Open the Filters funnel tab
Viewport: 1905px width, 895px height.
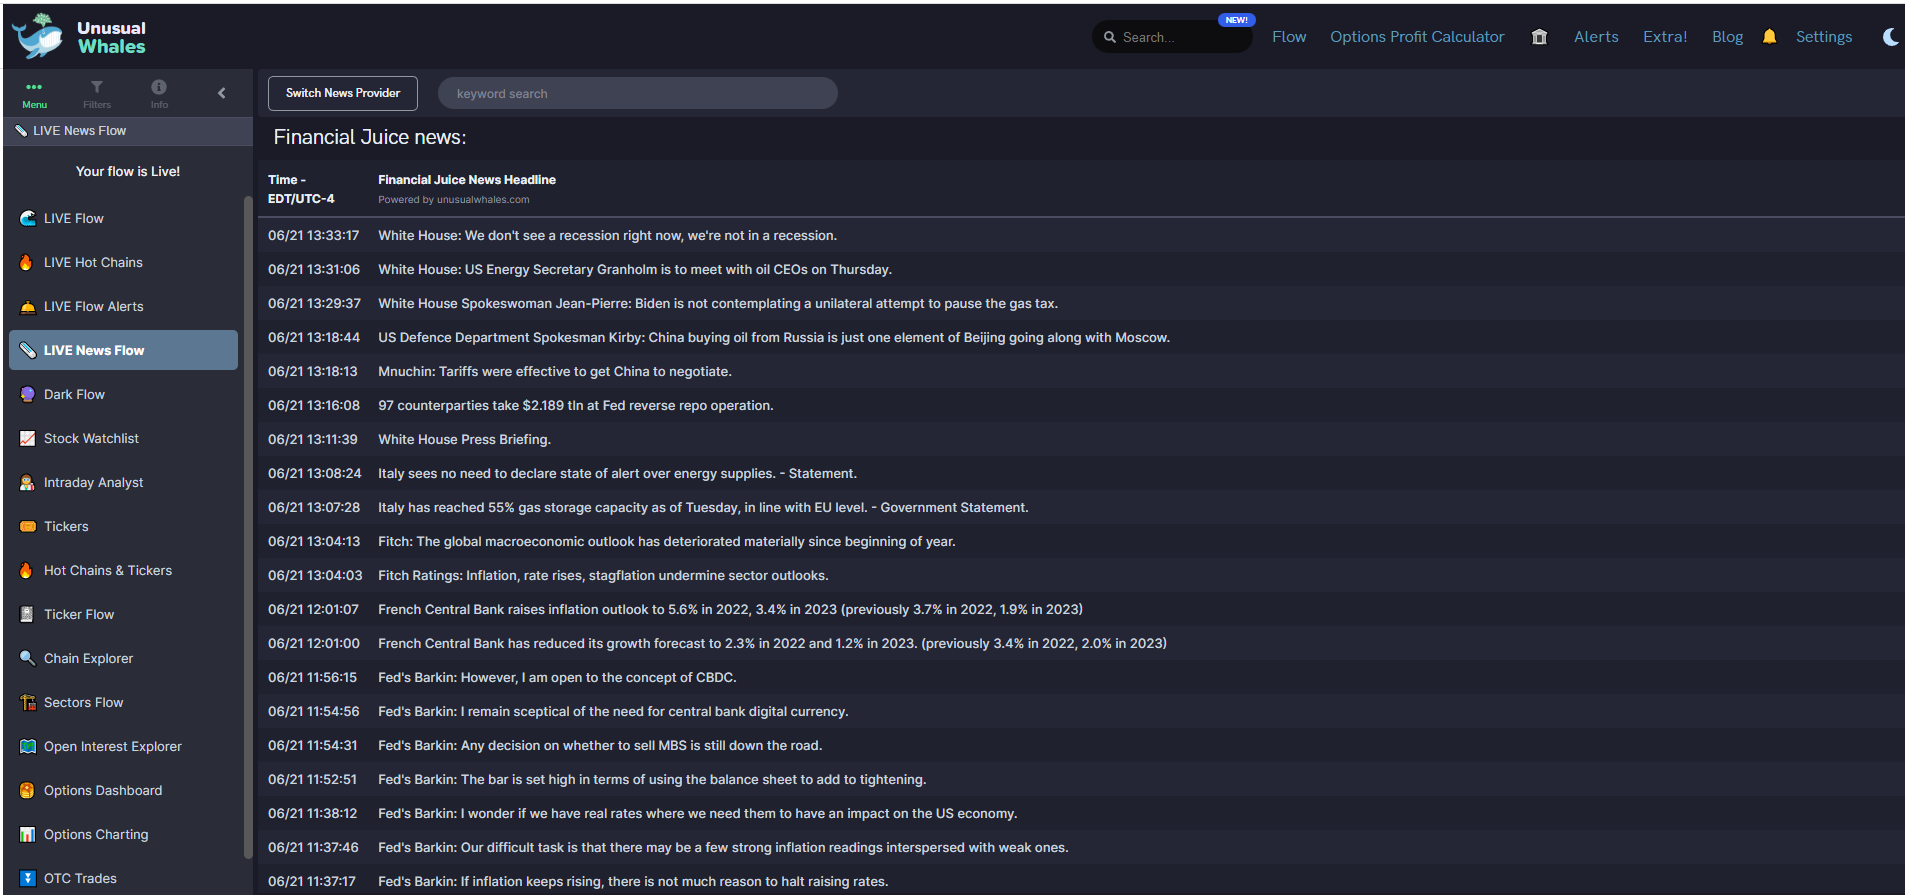[x=97, y=93]
